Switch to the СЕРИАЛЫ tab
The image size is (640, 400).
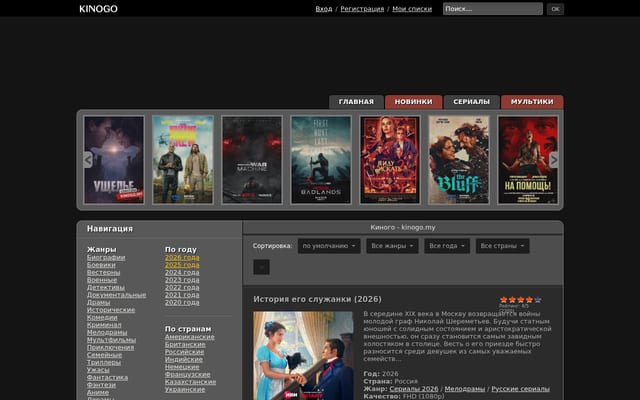tap(471, 102)
